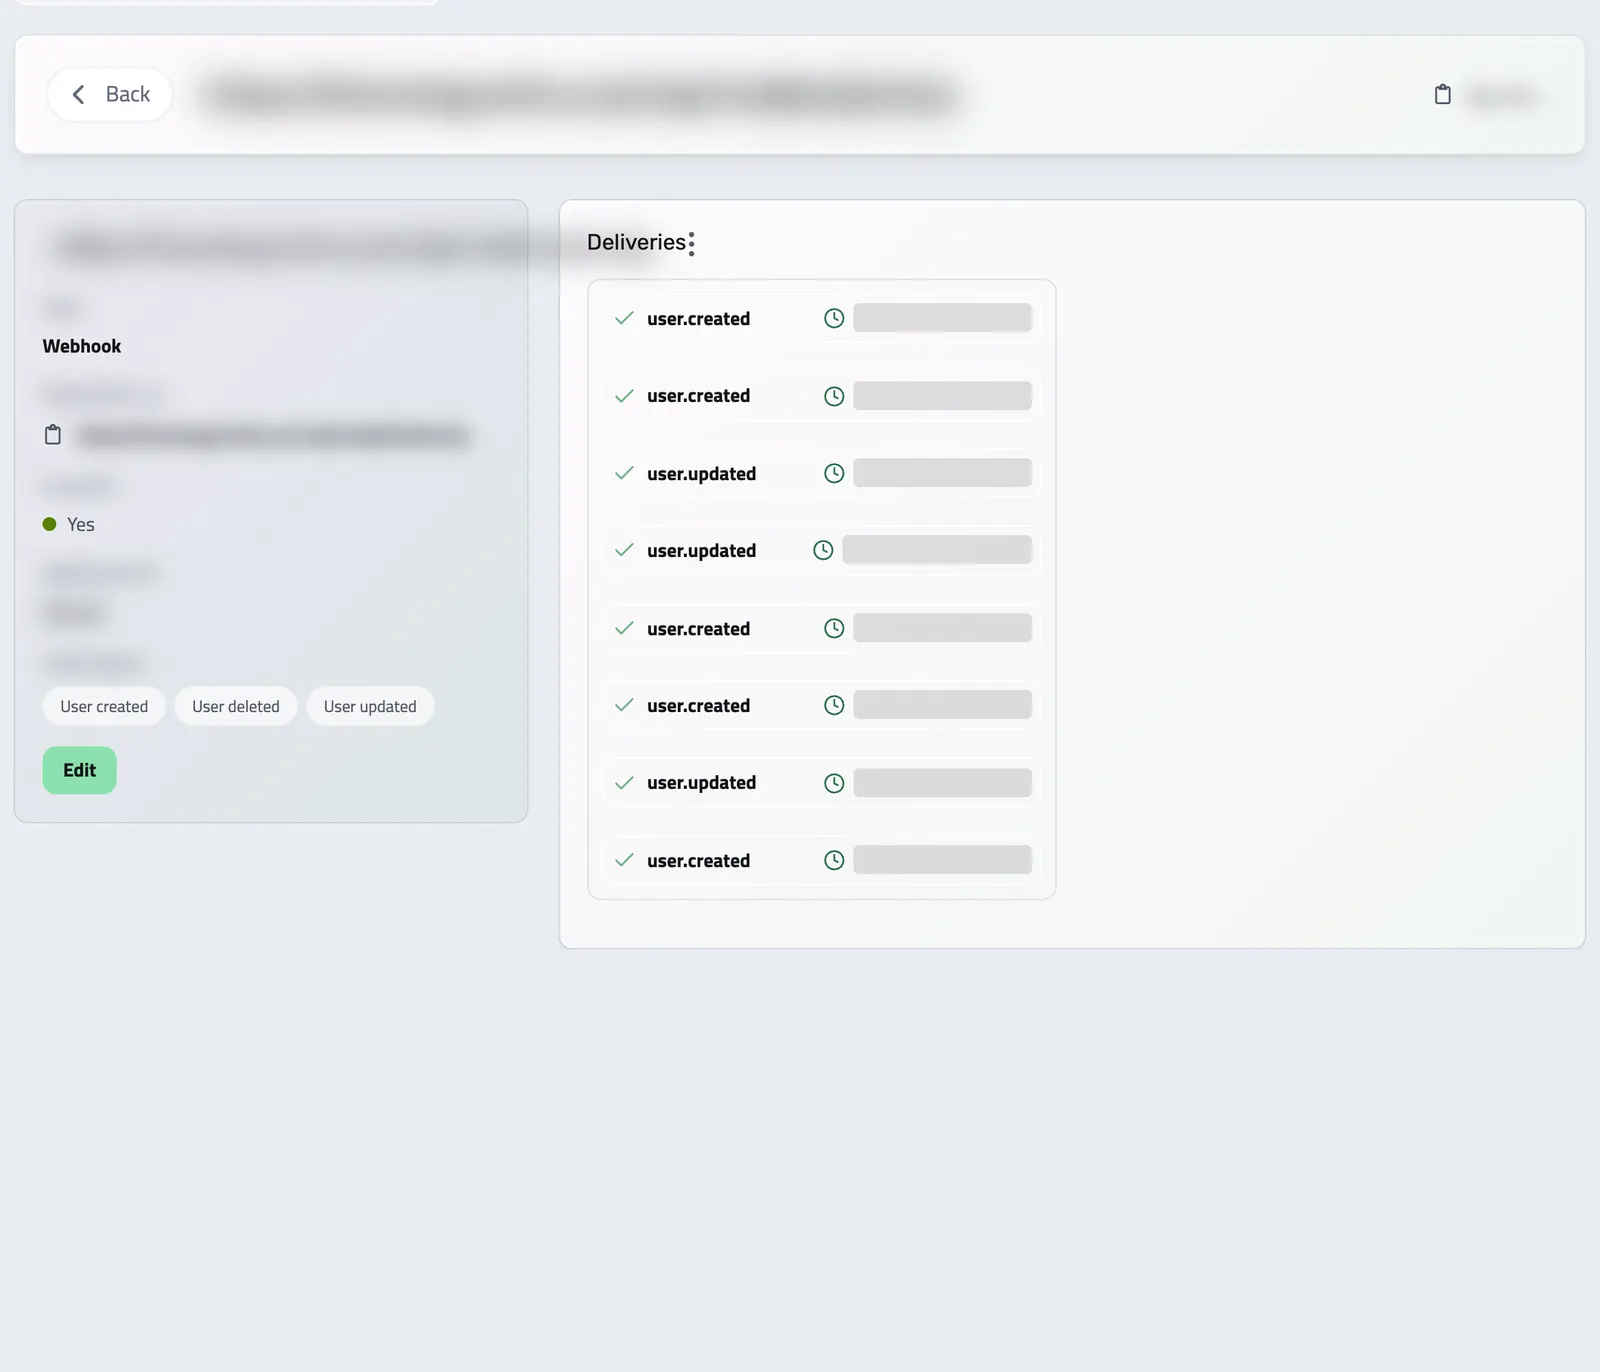
Task: Click clock icon in fifth delivery row
Action: 834,628
